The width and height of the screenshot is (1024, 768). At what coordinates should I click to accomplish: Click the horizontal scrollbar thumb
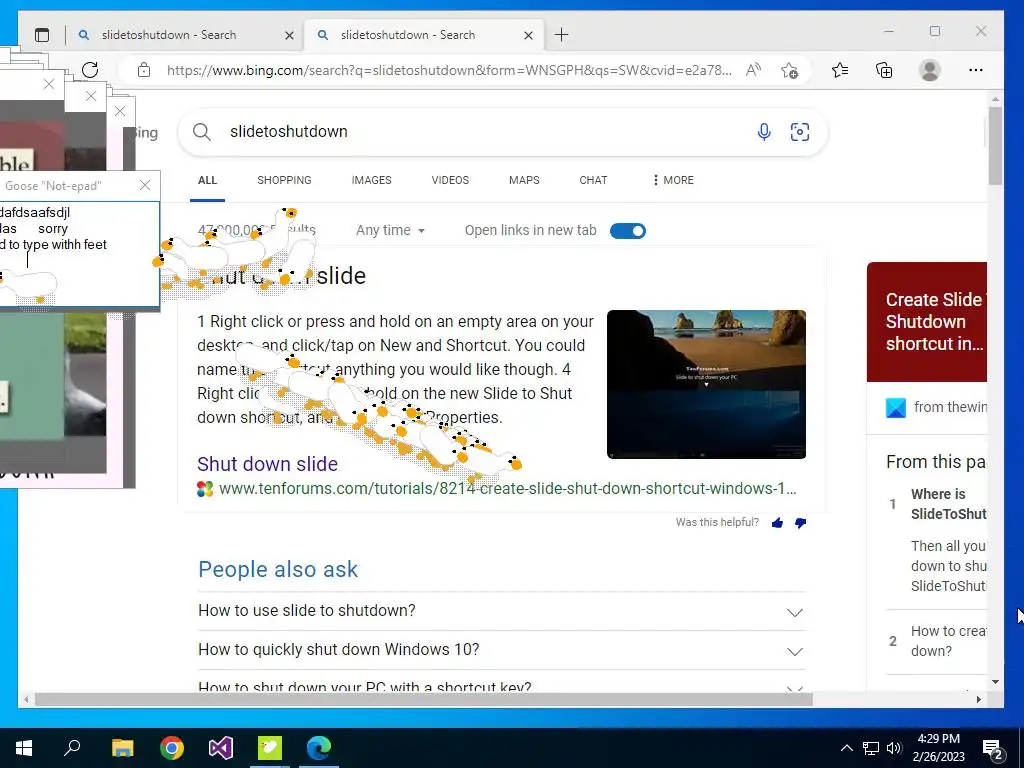pyautogui.click(x=424, y=699)
